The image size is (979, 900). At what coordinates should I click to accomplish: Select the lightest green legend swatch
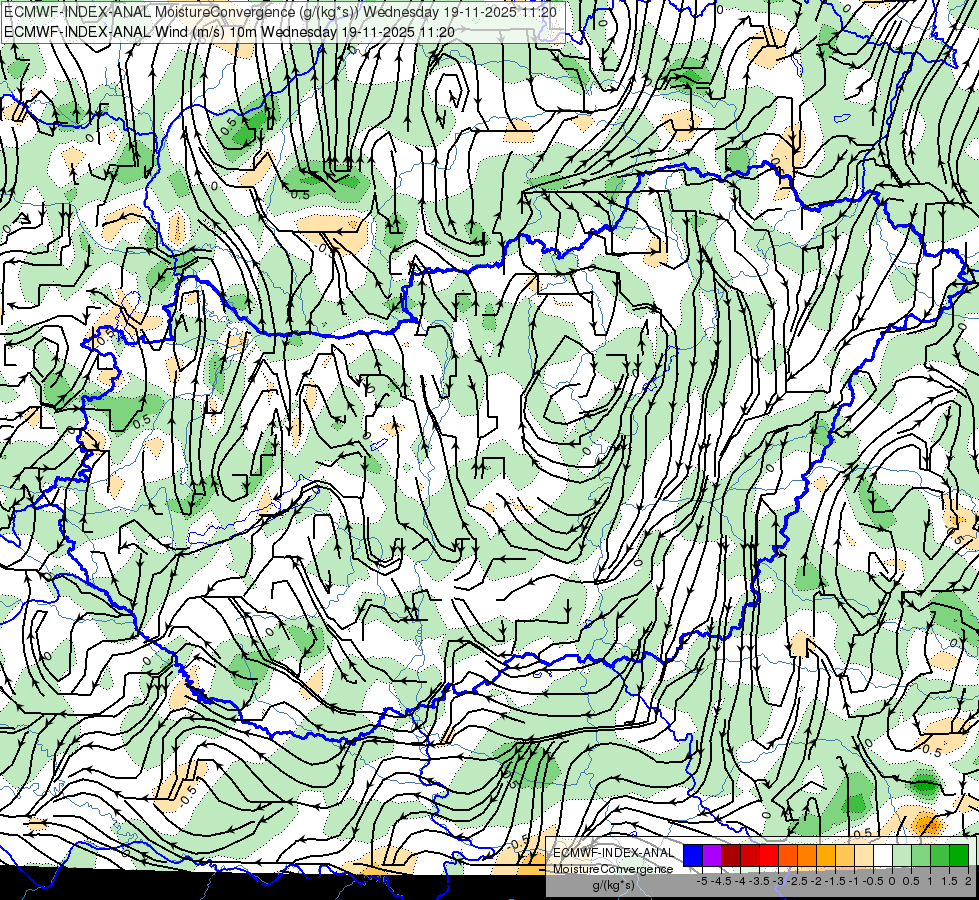[902, 855]
